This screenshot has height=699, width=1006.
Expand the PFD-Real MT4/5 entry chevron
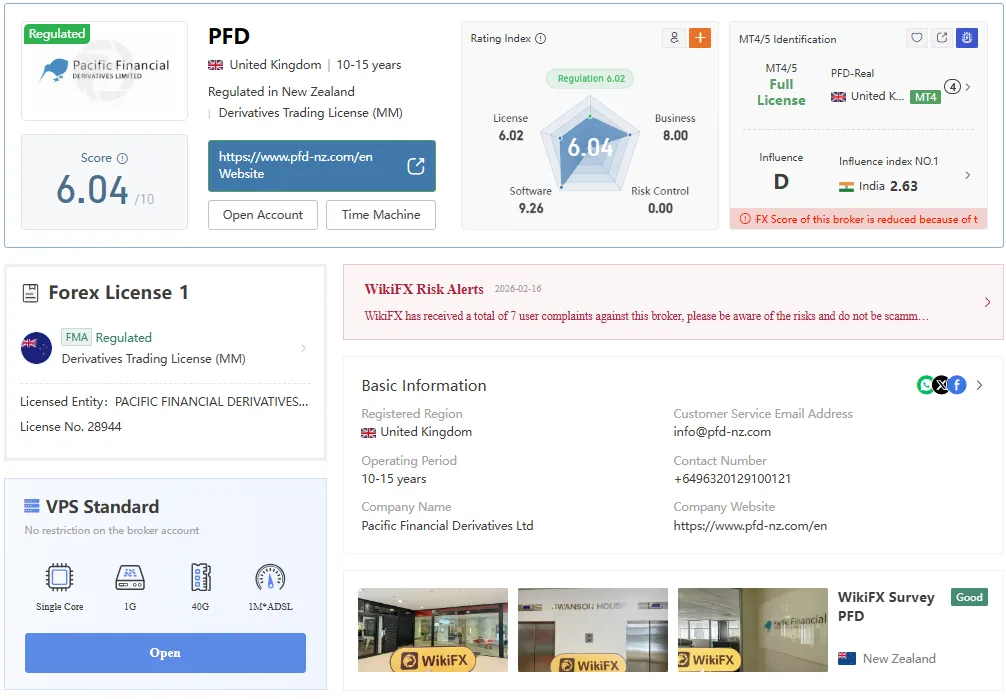click(x=968, y=87)
